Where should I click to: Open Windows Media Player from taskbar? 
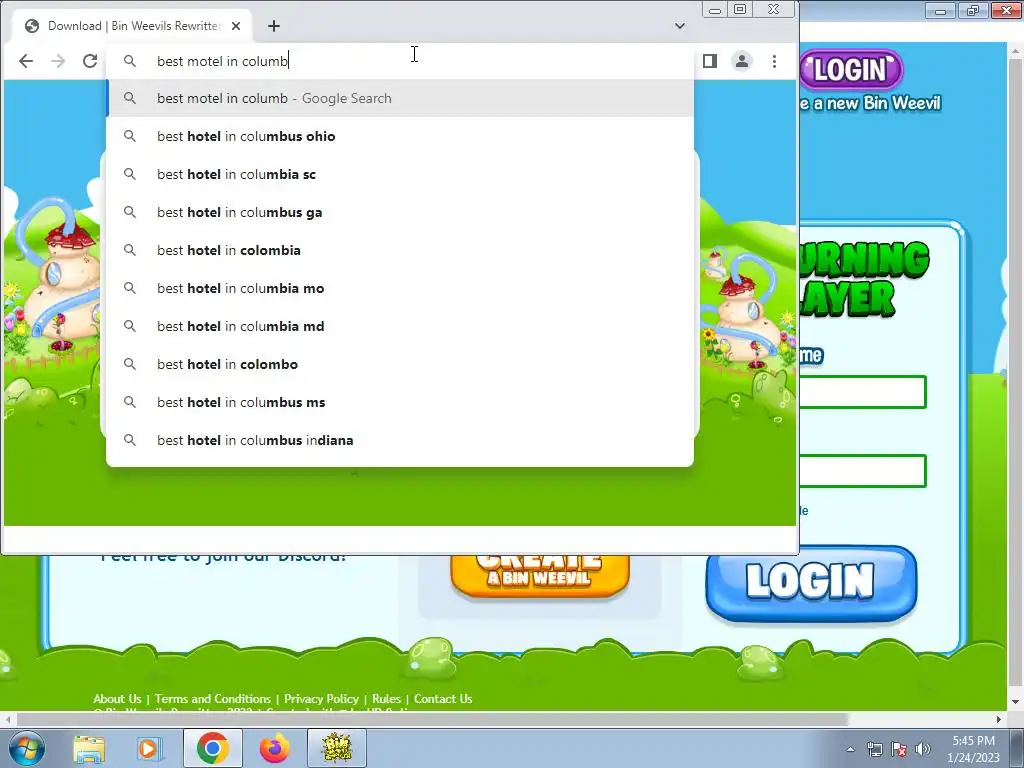(149, 748)
